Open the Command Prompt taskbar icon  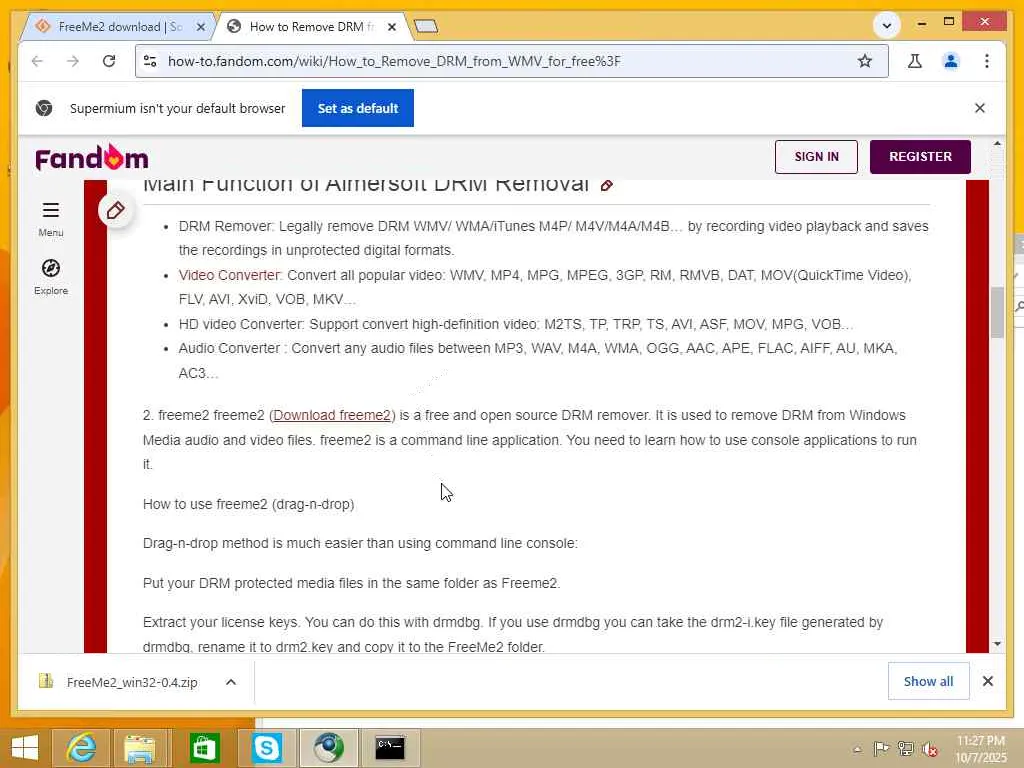[x=390, y=748]
